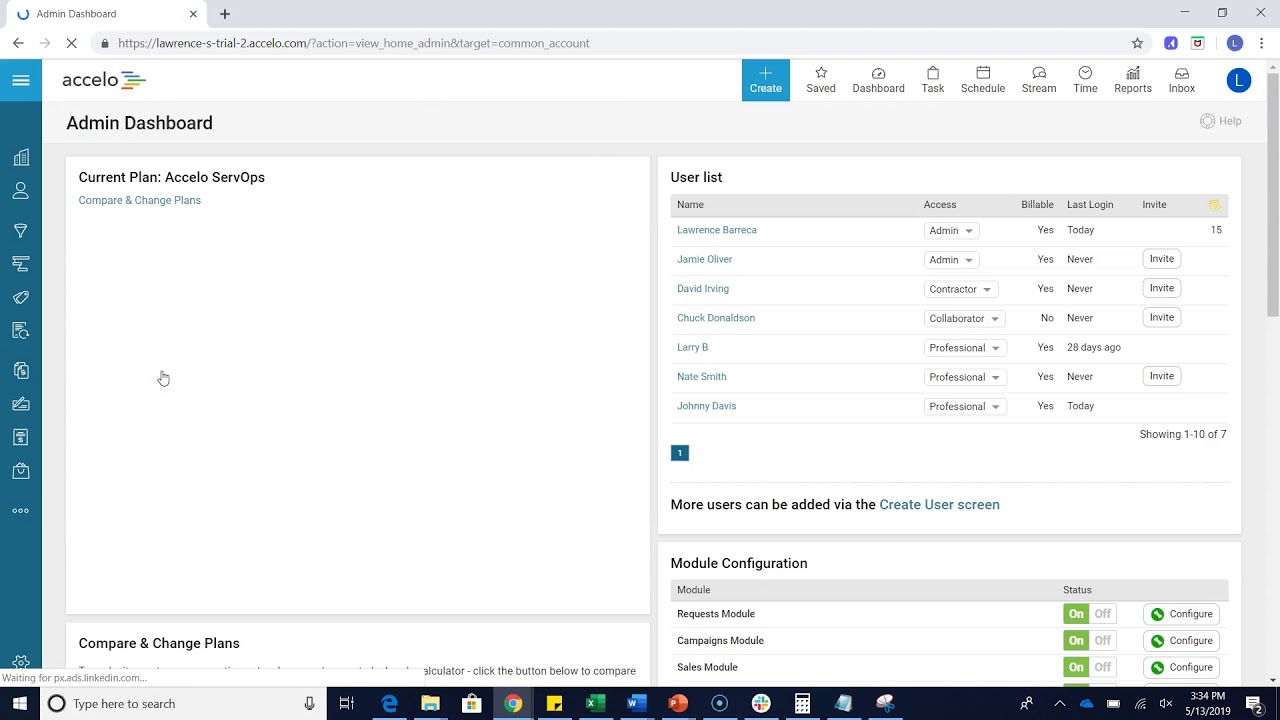Screen dimensions: 1280x720
Task: Open Excel from the taskbar
Action: [x=595, y=704]
